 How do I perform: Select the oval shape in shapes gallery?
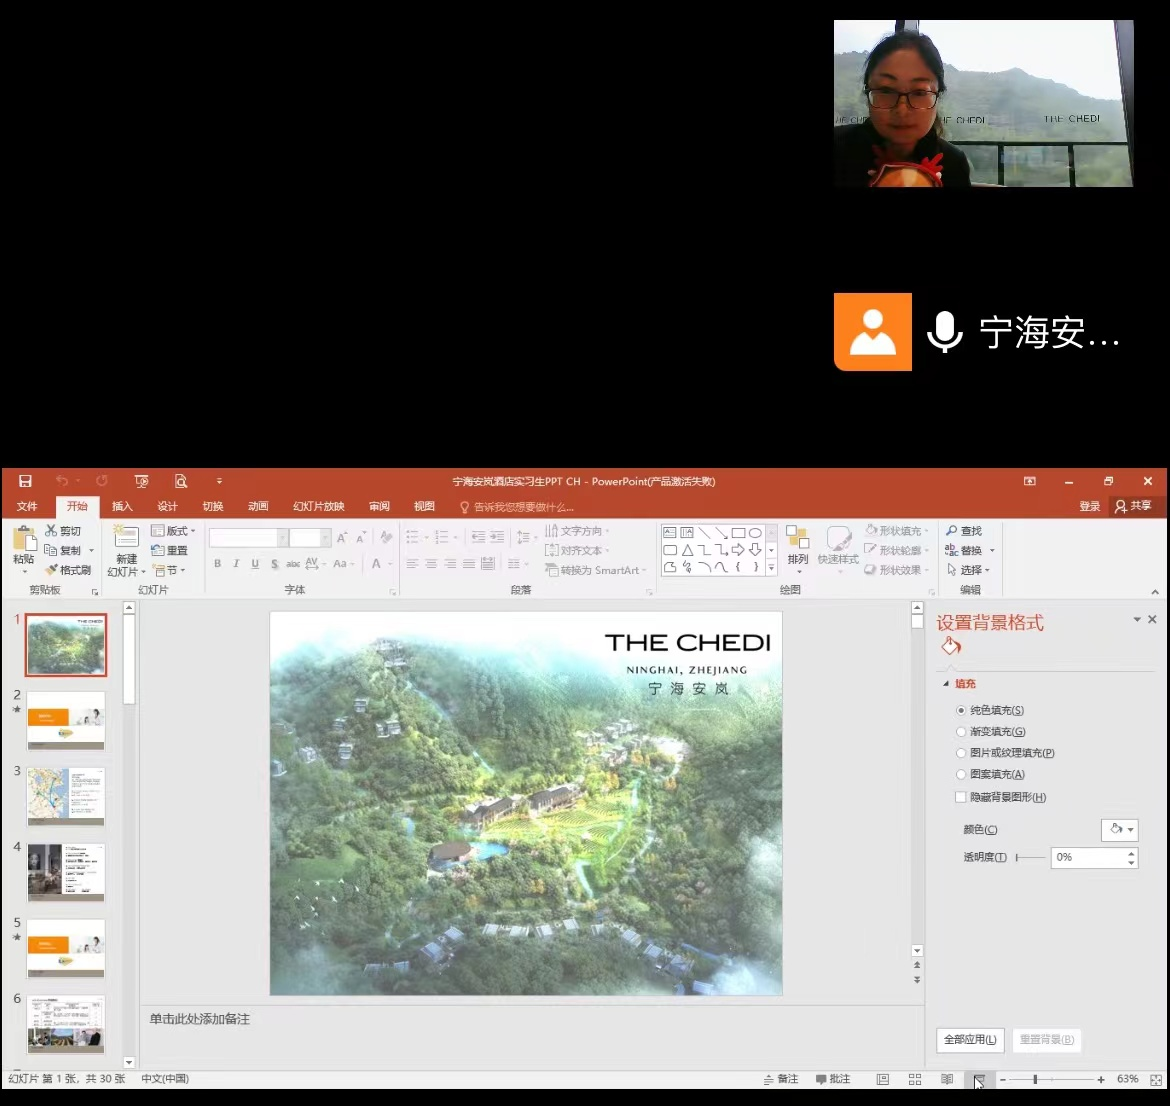click(755, 533)
